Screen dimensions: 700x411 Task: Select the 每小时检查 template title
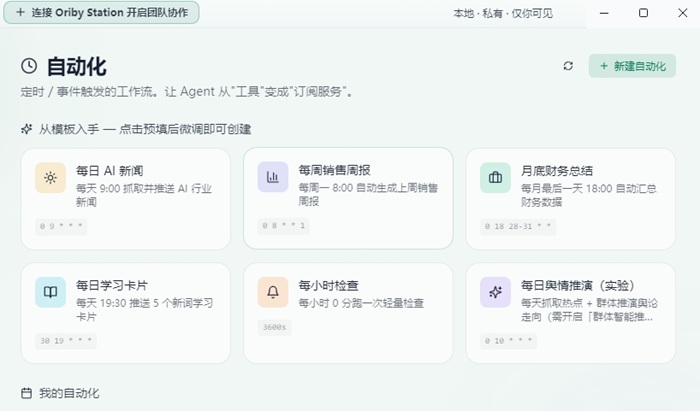[x=329, y=286]
